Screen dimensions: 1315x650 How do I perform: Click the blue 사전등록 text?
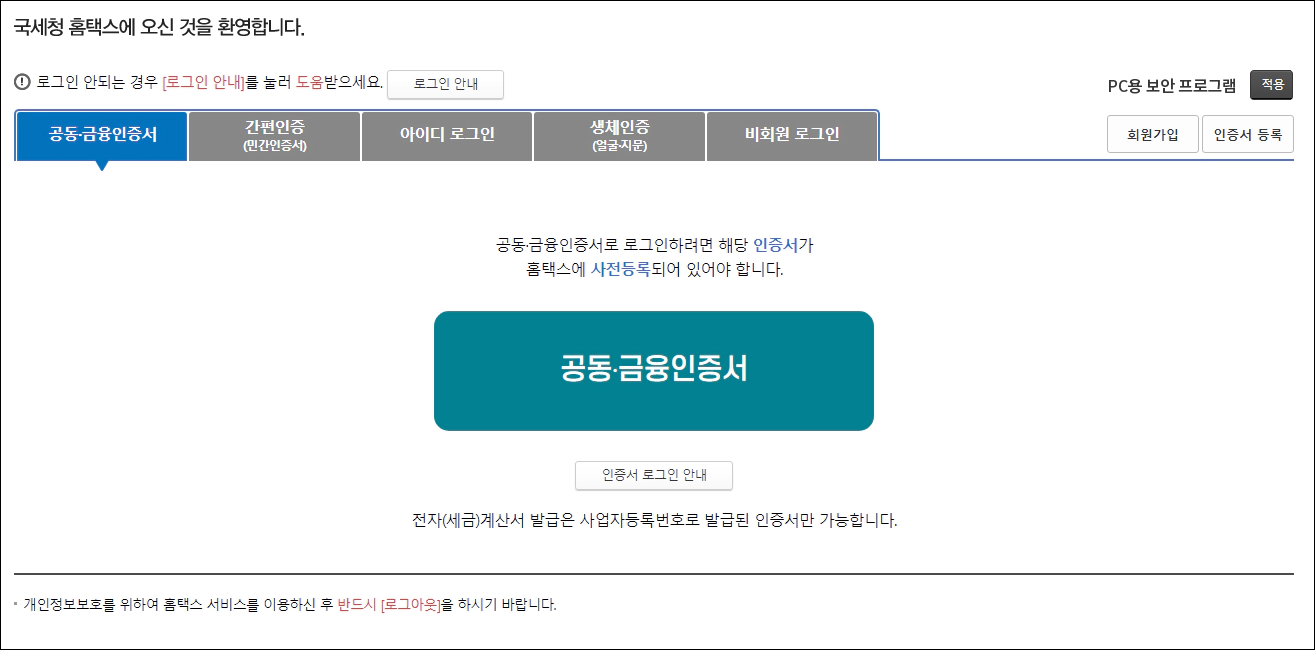(621, 269)
